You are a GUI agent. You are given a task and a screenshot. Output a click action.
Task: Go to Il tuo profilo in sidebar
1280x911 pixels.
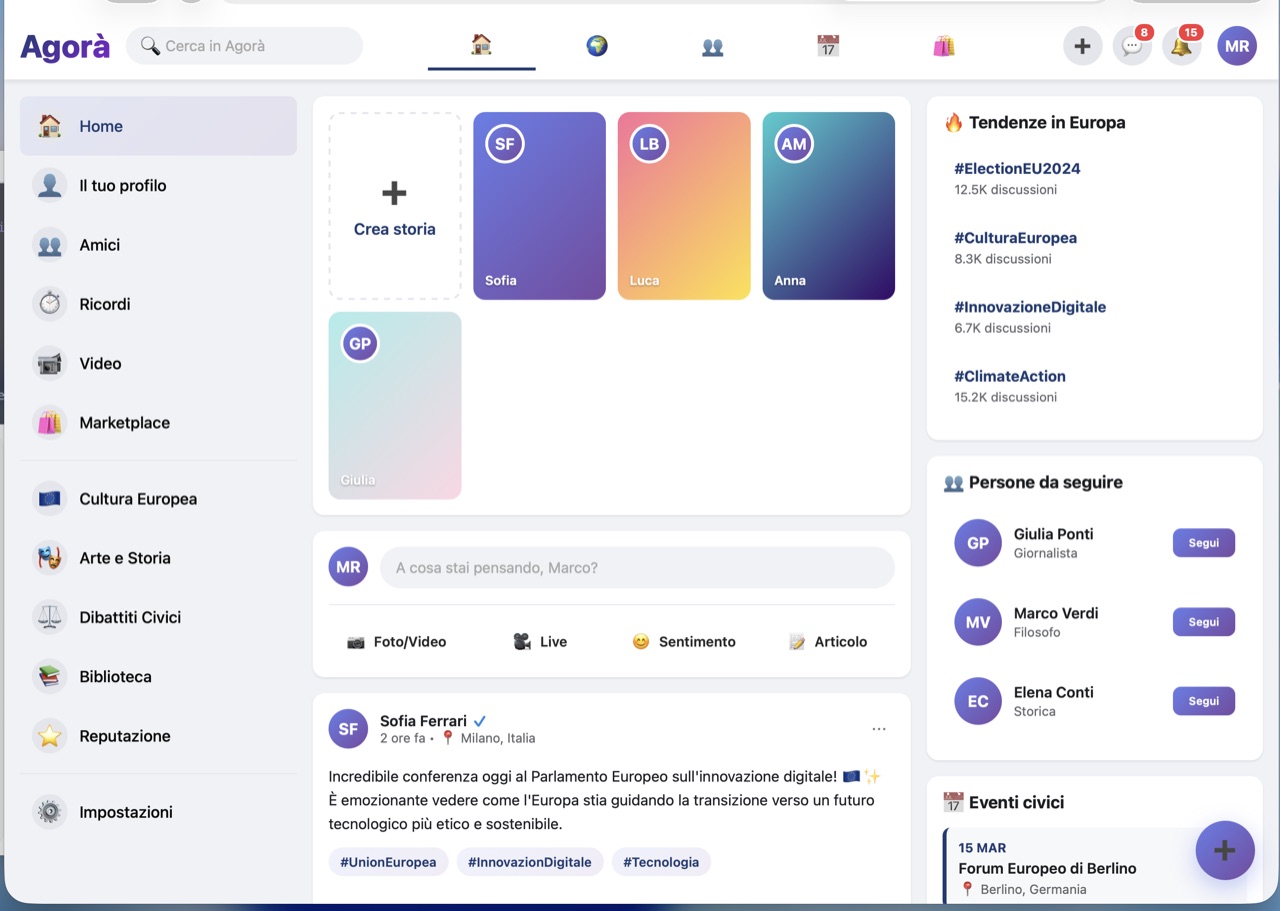tap(158, 185)
